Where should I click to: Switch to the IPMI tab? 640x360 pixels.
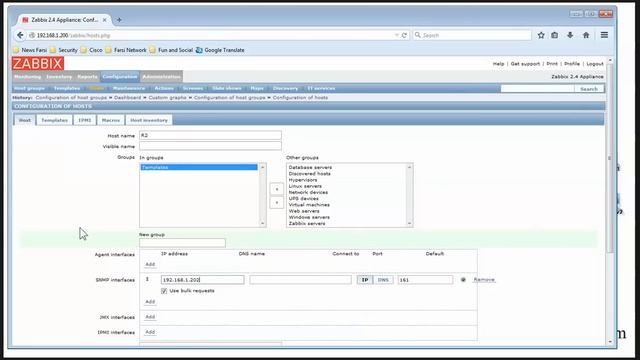pos(85,120)
